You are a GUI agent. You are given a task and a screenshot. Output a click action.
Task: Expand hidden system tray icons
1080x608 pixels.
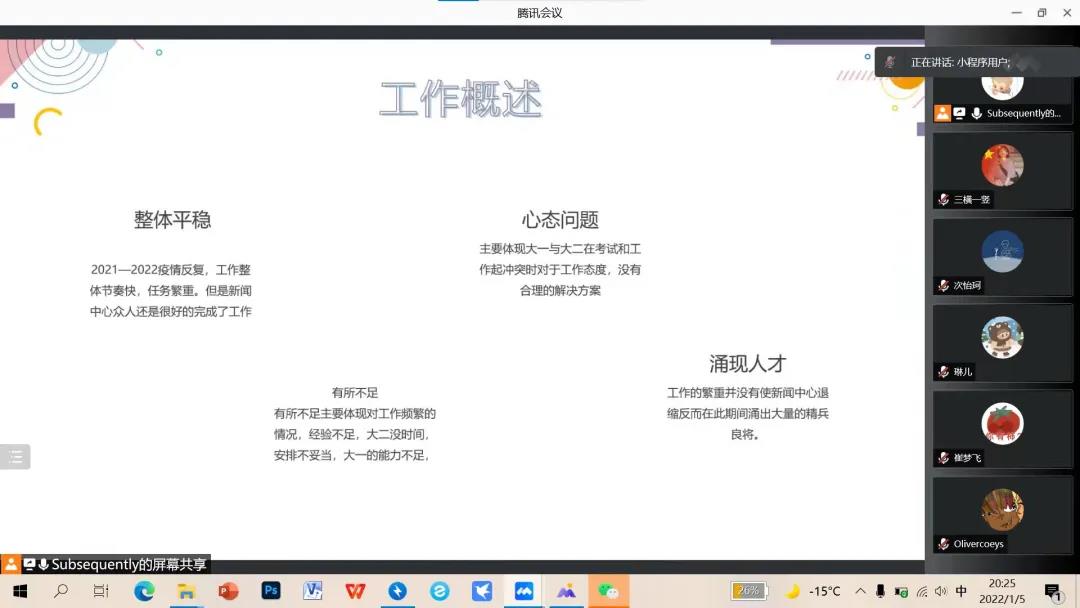[x=861, y=591]
